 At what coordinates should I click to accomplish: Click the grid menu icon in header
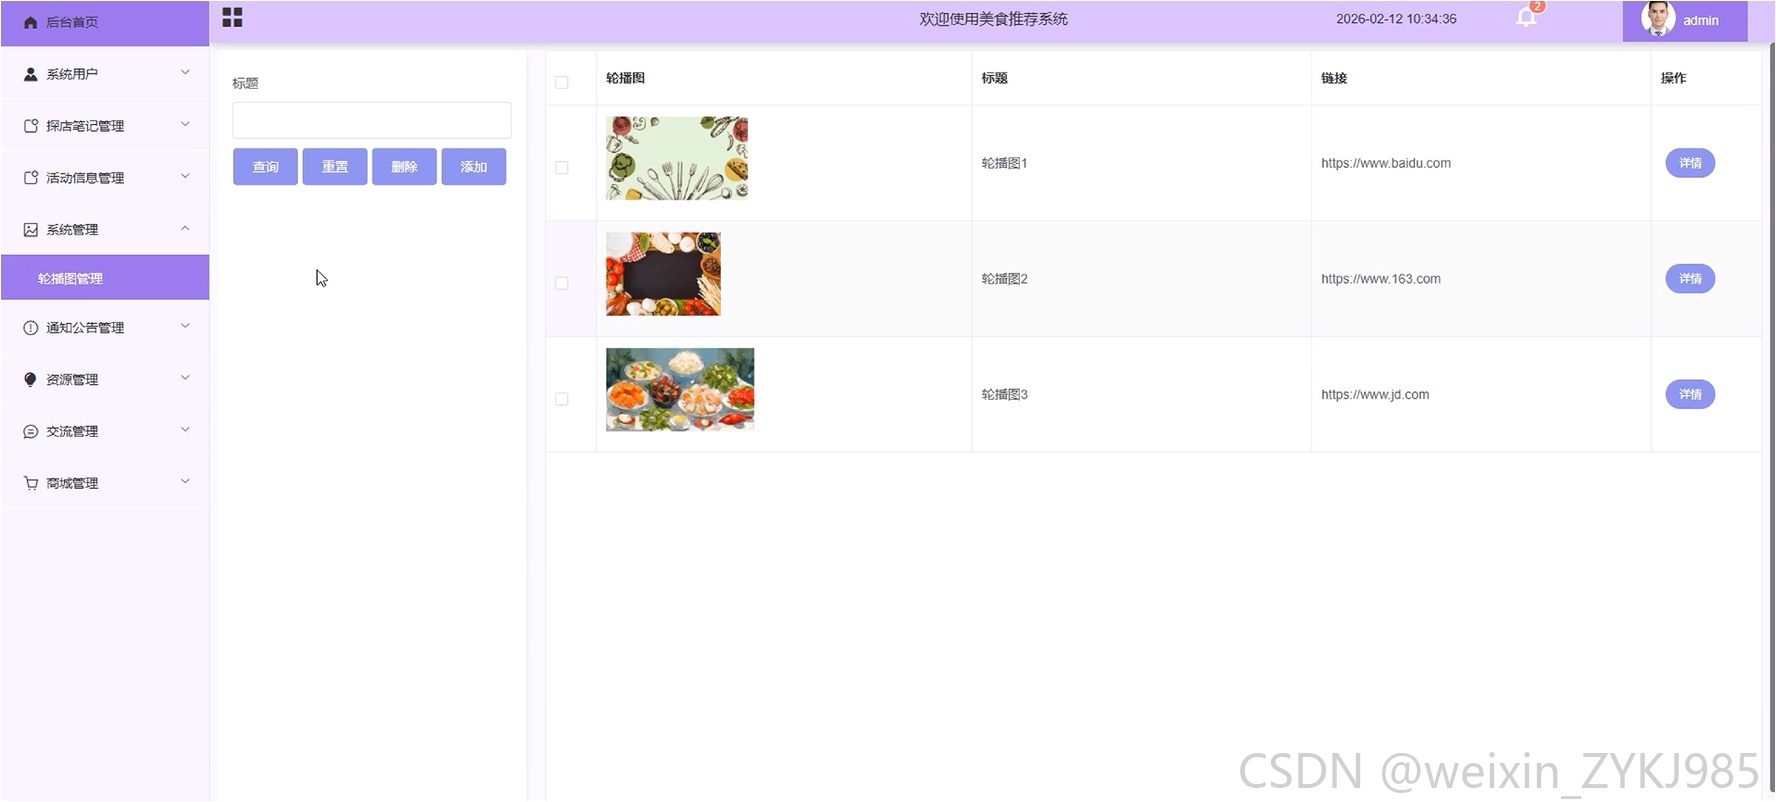pos(232,18)
